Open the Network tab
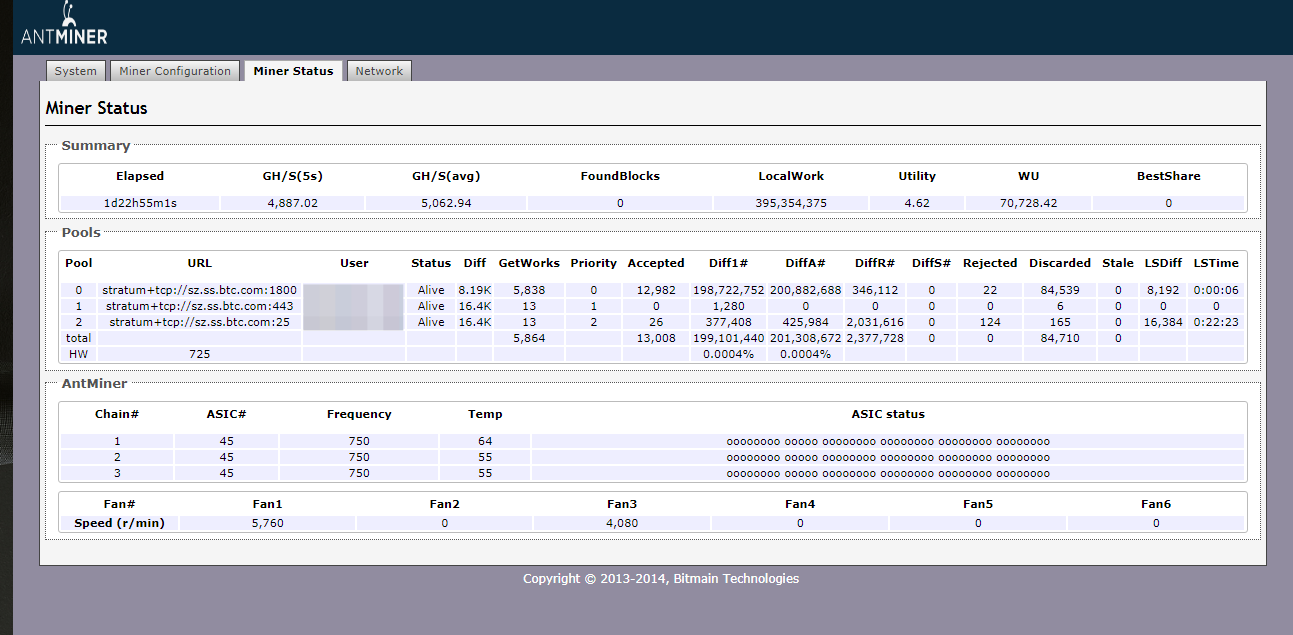The height and width of the screenshot is (635, 1293). pos(379,71)
